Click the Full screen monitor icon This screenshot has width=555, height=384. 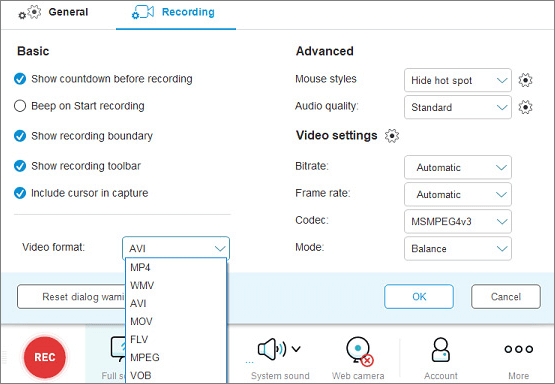pyautogui.click(x=118, y=349)
